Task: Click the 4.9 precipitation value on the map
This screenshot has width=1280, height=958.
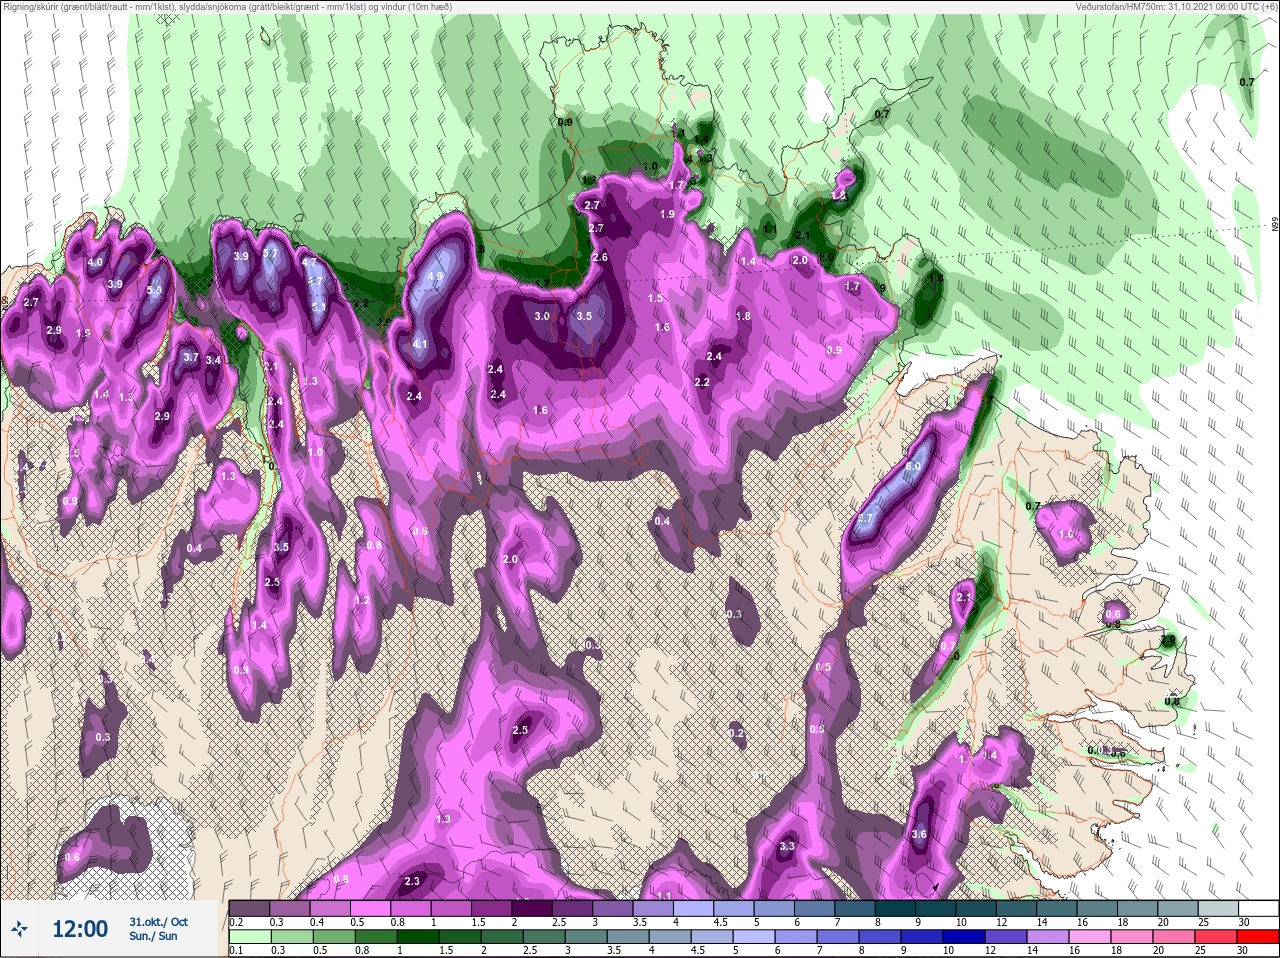Action: [x=435, y=277]
